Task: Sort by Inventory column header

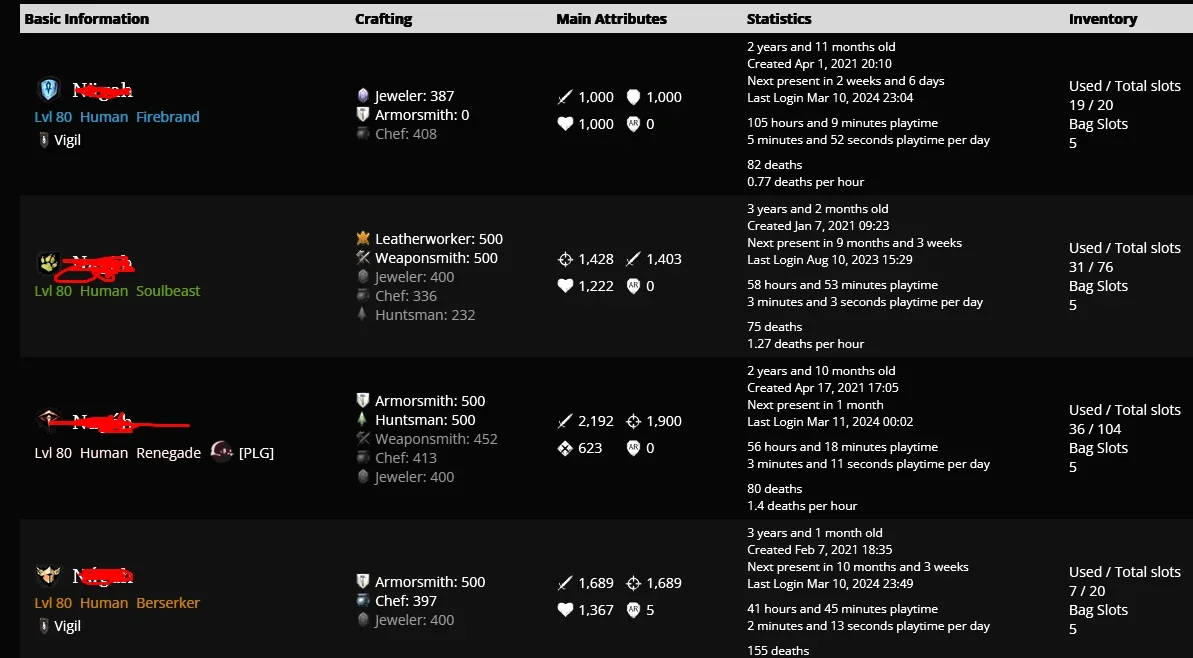Action: click(x=1103, y=19)
